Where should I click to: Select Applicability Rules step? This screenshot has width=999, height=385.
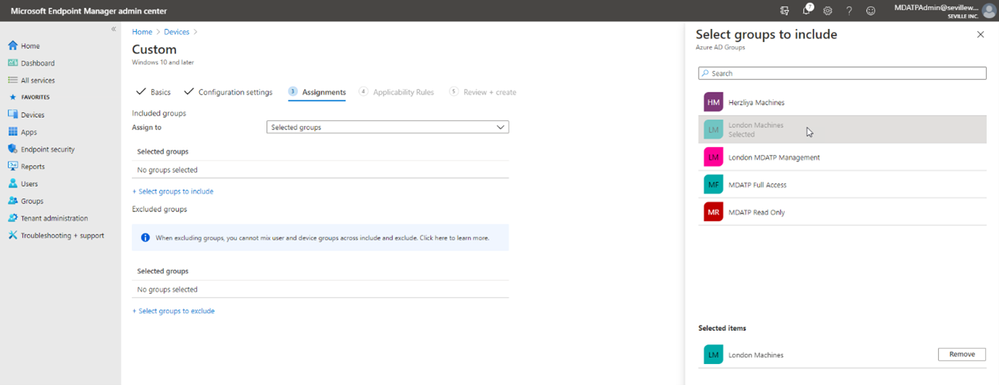coord(396,92)
